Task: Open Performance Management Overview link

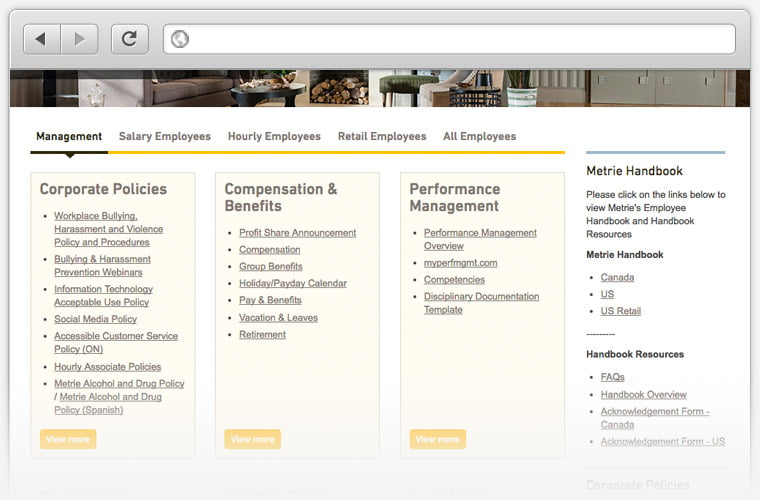Action: [x=480, y=239]
